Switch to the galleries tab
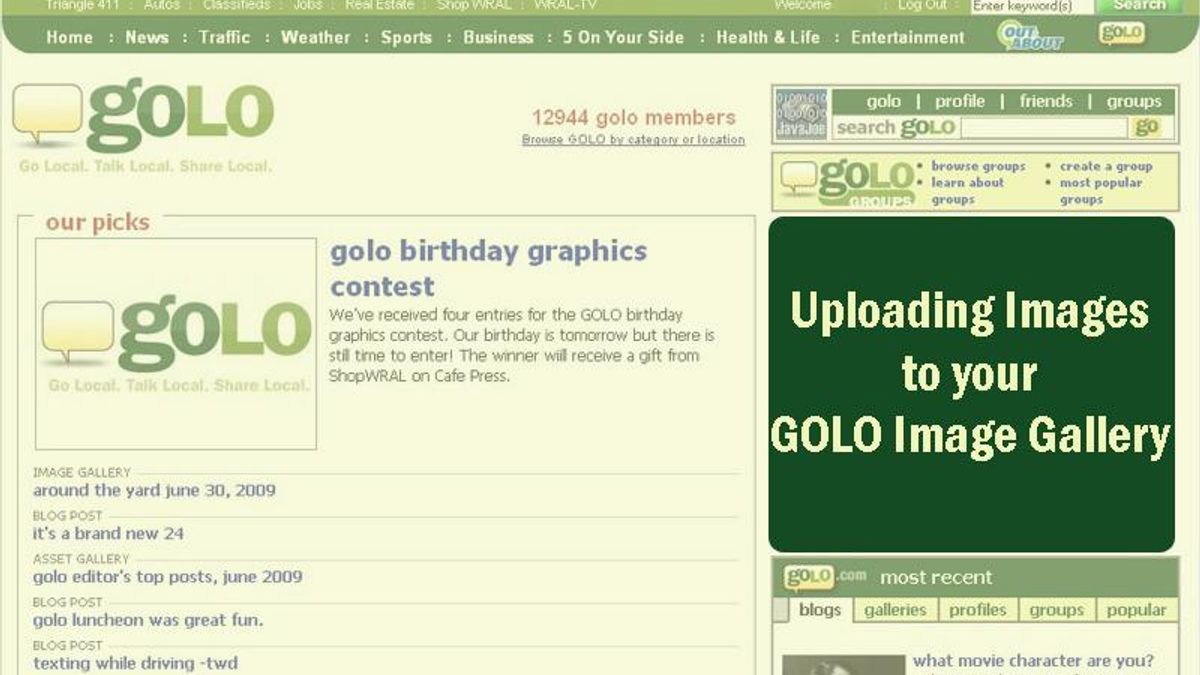This screenshot has width=1200, height=675. [895, 610]
